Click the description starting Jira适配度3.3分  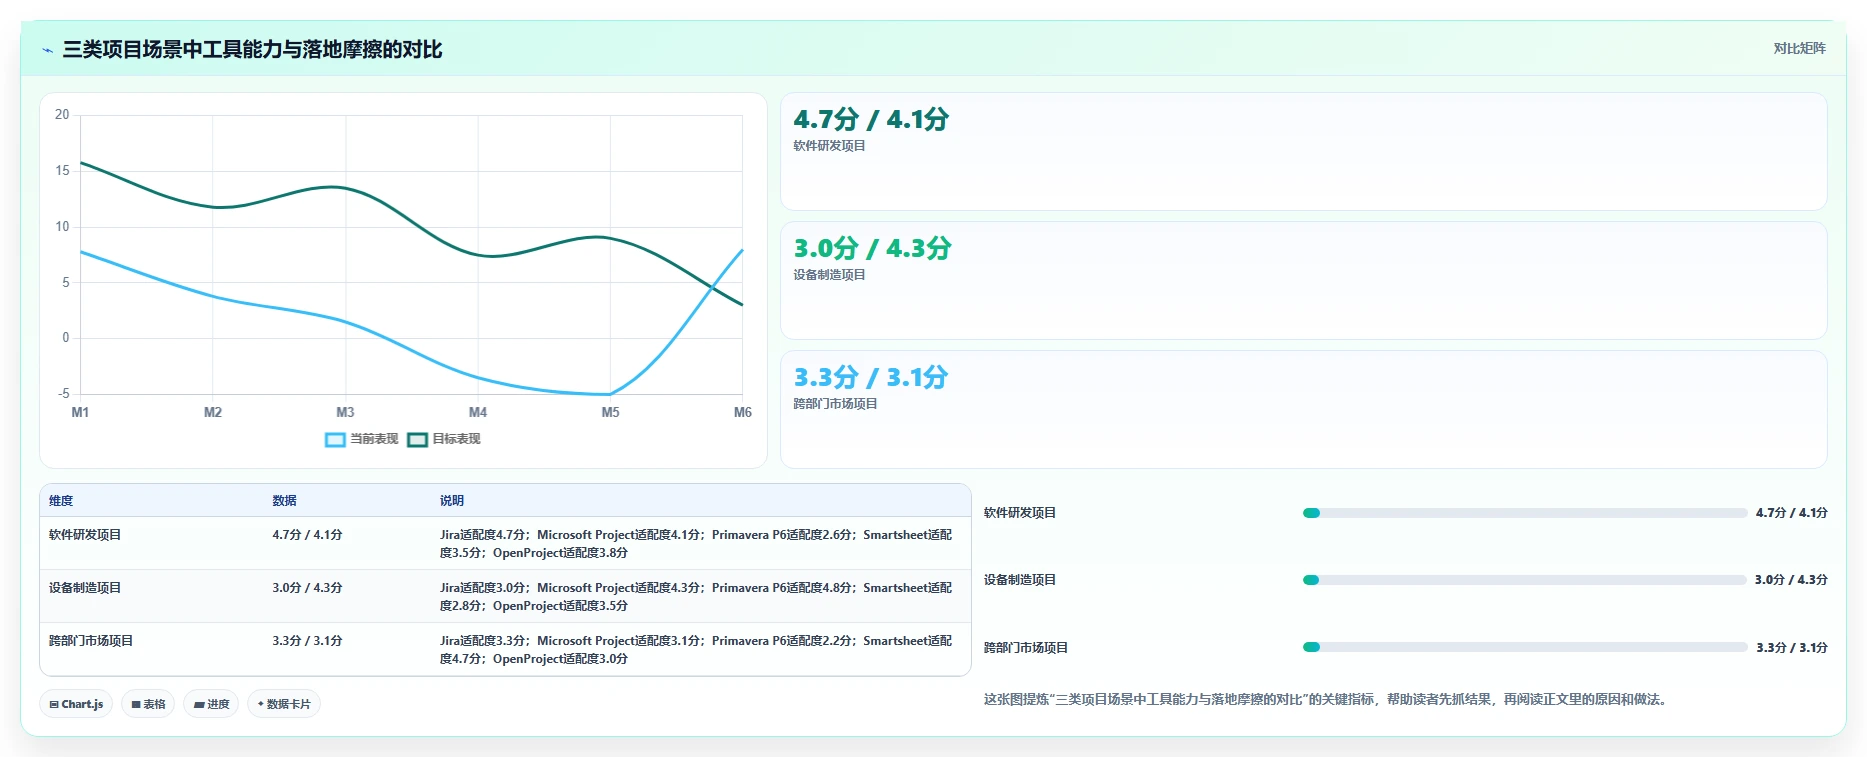coord(696,650)
